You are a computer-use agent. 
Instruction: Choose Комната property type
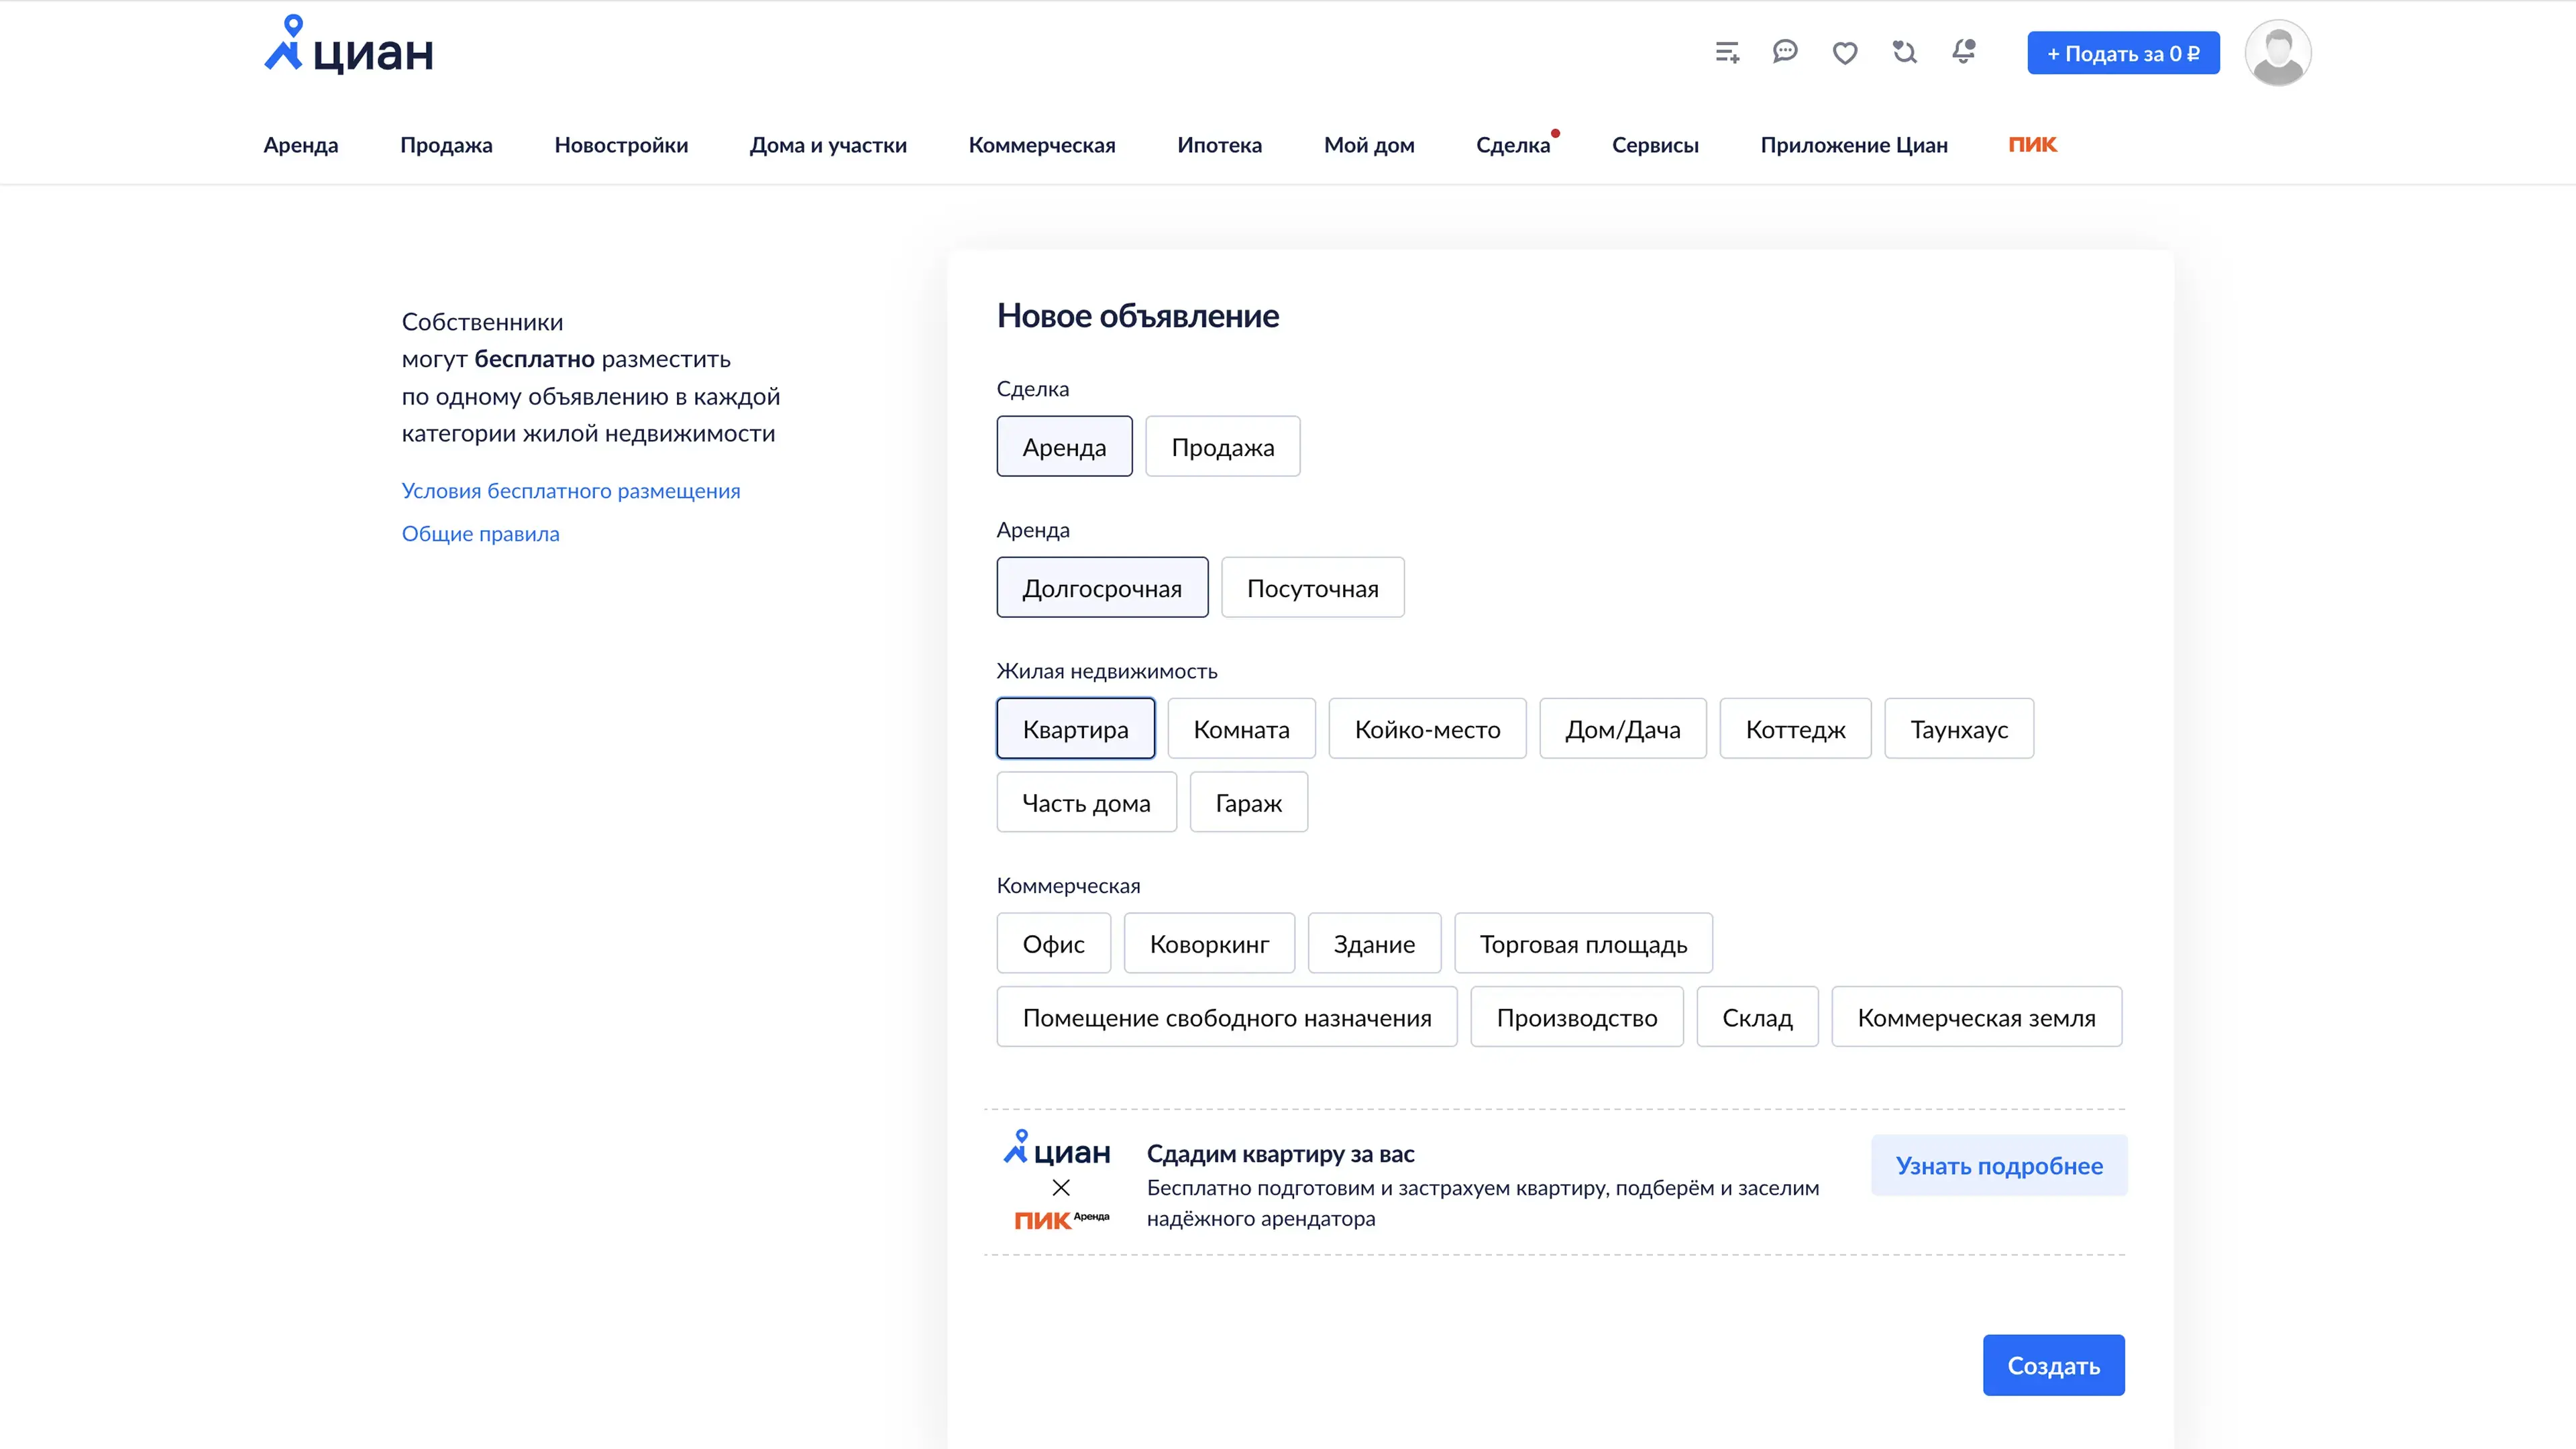1241,729
